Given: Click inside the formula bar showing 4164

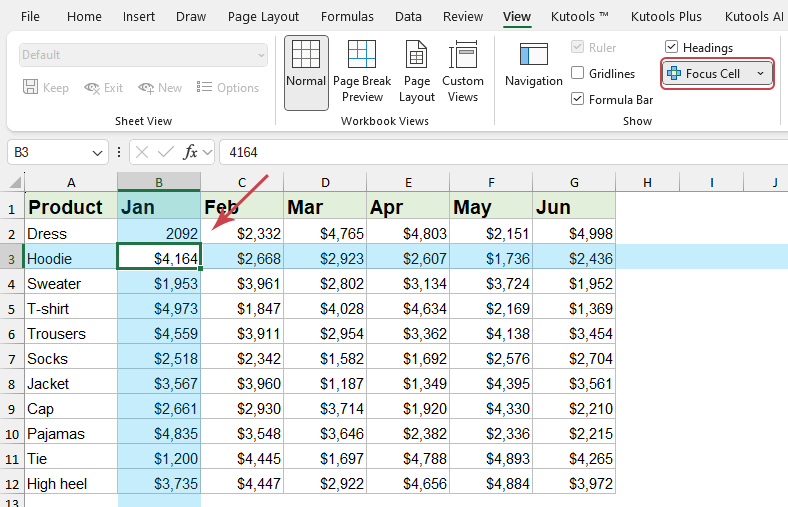Looking at the screenshot, I should tap(500, 152).
